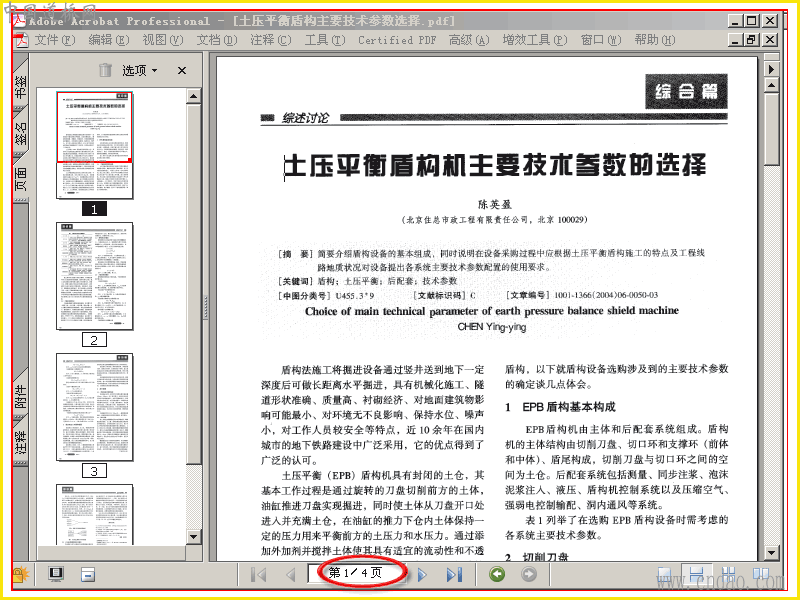Select page 2 thumbnail

click(94, 276)
